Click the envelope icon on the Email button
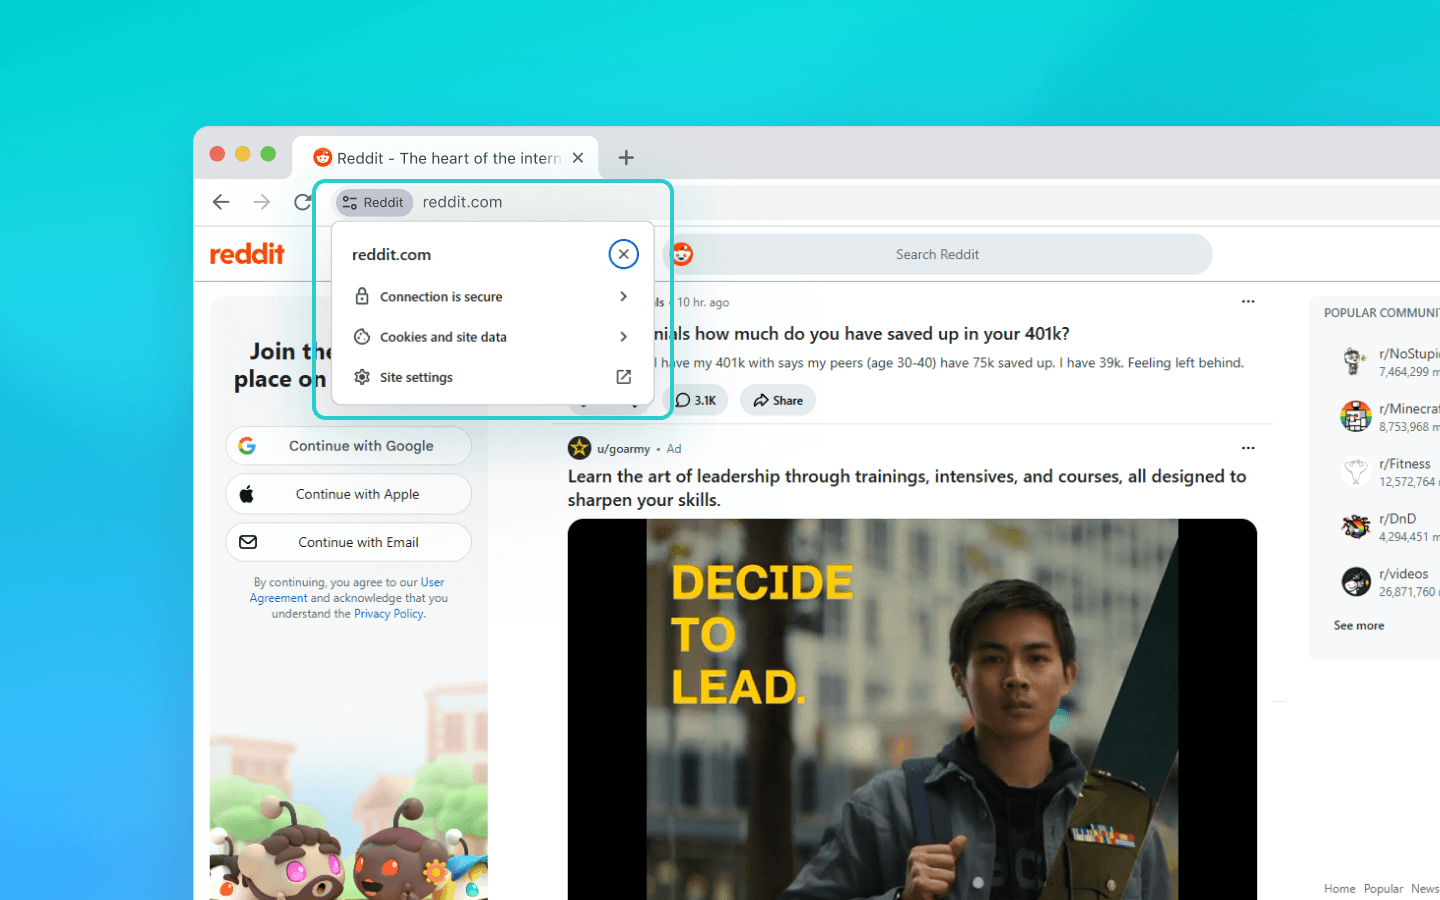 click(248, 542)
